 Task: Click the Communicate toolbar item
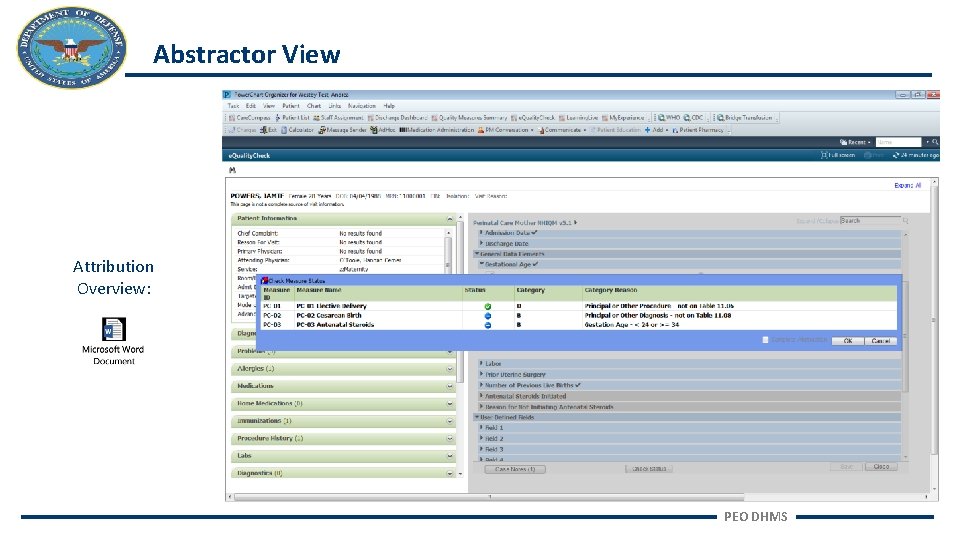562,130
